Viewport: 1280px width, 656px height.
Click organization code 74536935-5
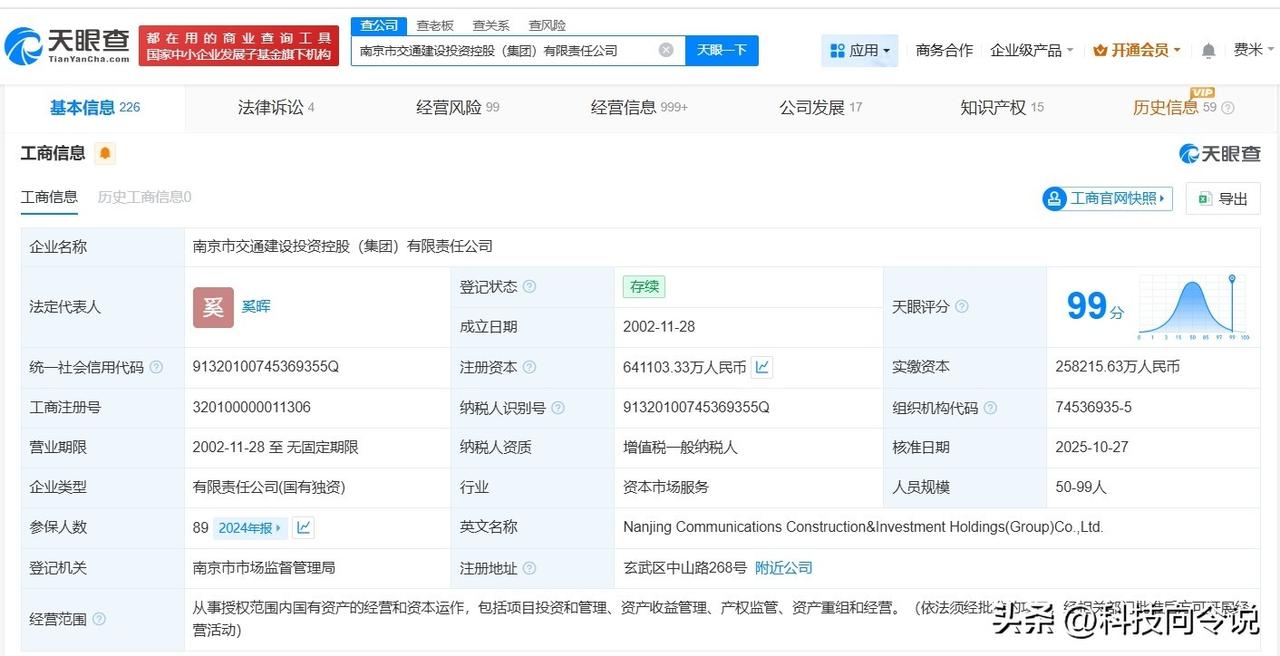click(x=1094, y=407)
